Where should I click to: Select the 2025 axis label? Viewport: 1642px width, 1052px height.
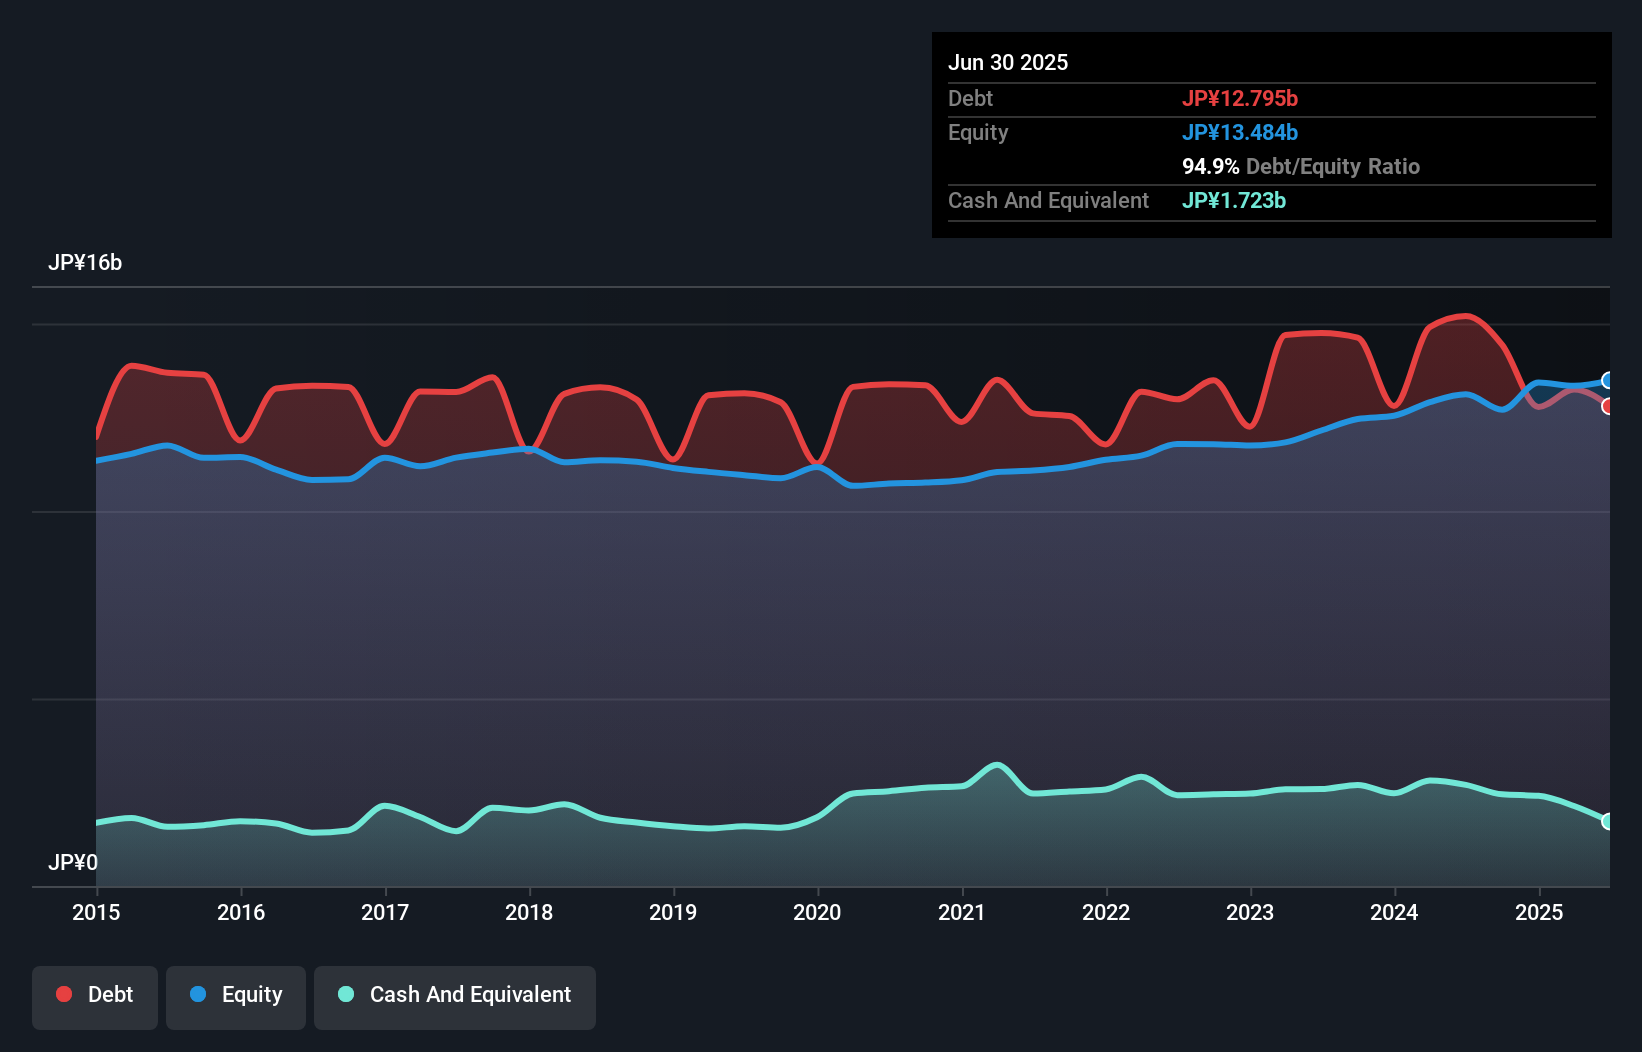[1539, 912]
